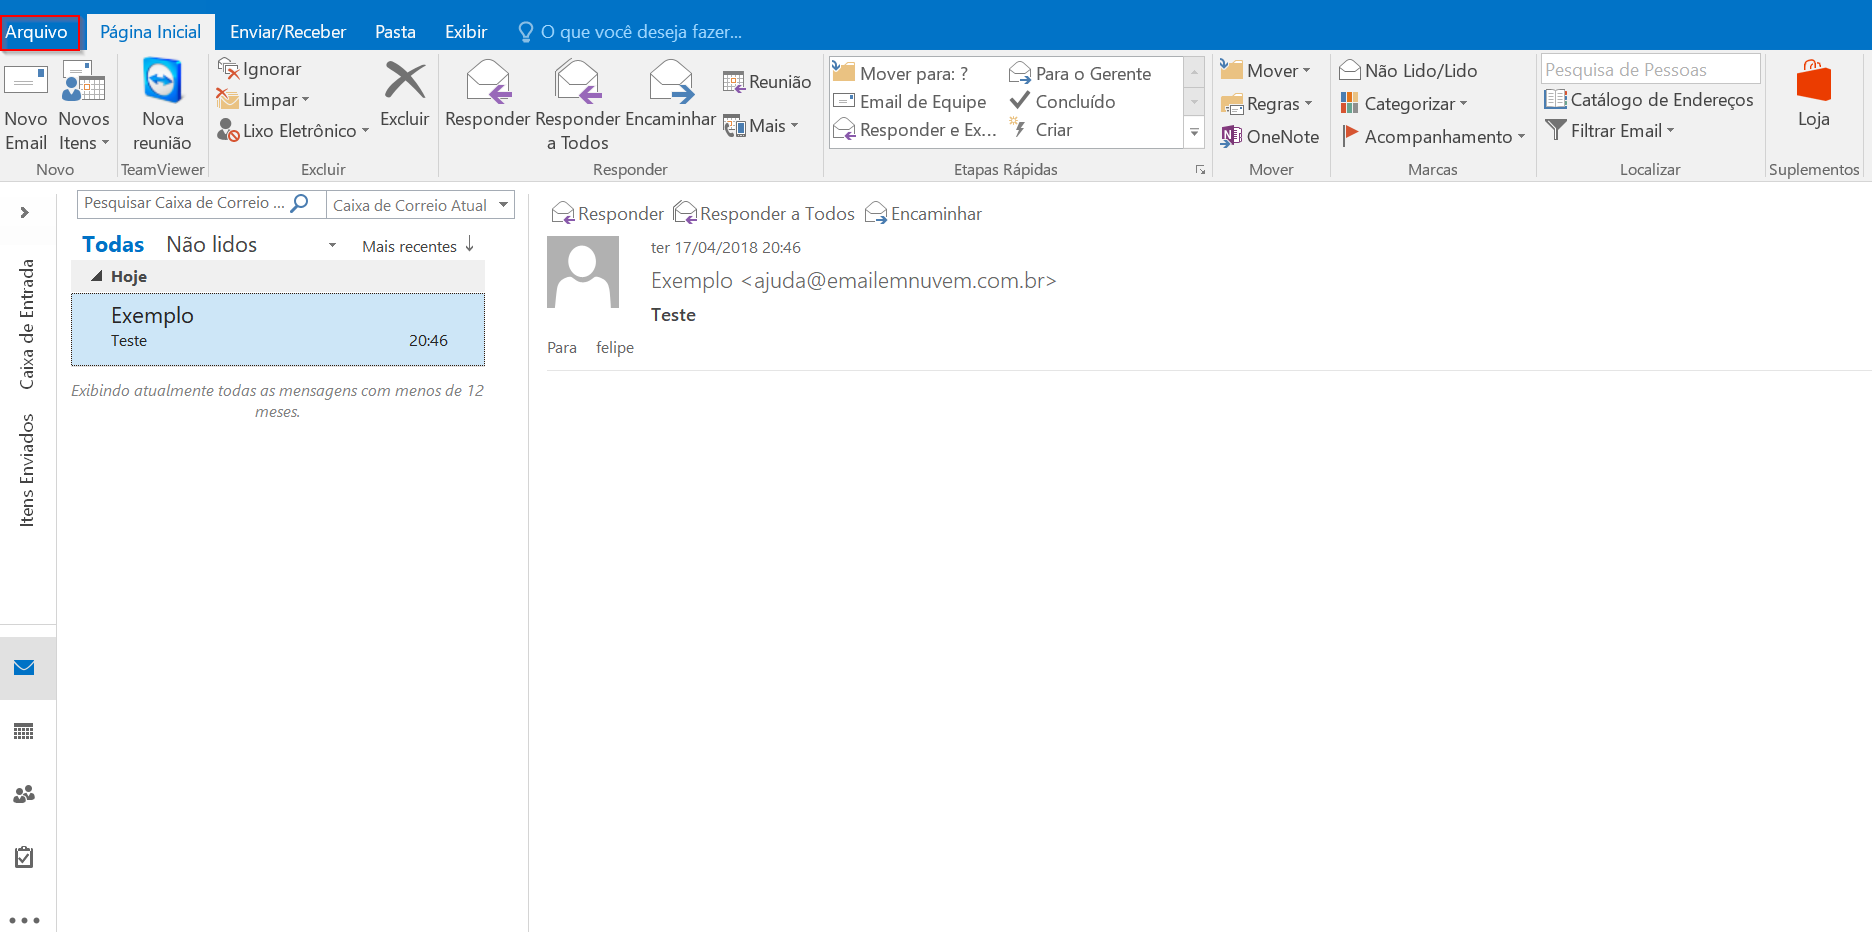Open the Lixo Eletrônico dropdown
1872x932 pixels.
(x=293, y=131)
